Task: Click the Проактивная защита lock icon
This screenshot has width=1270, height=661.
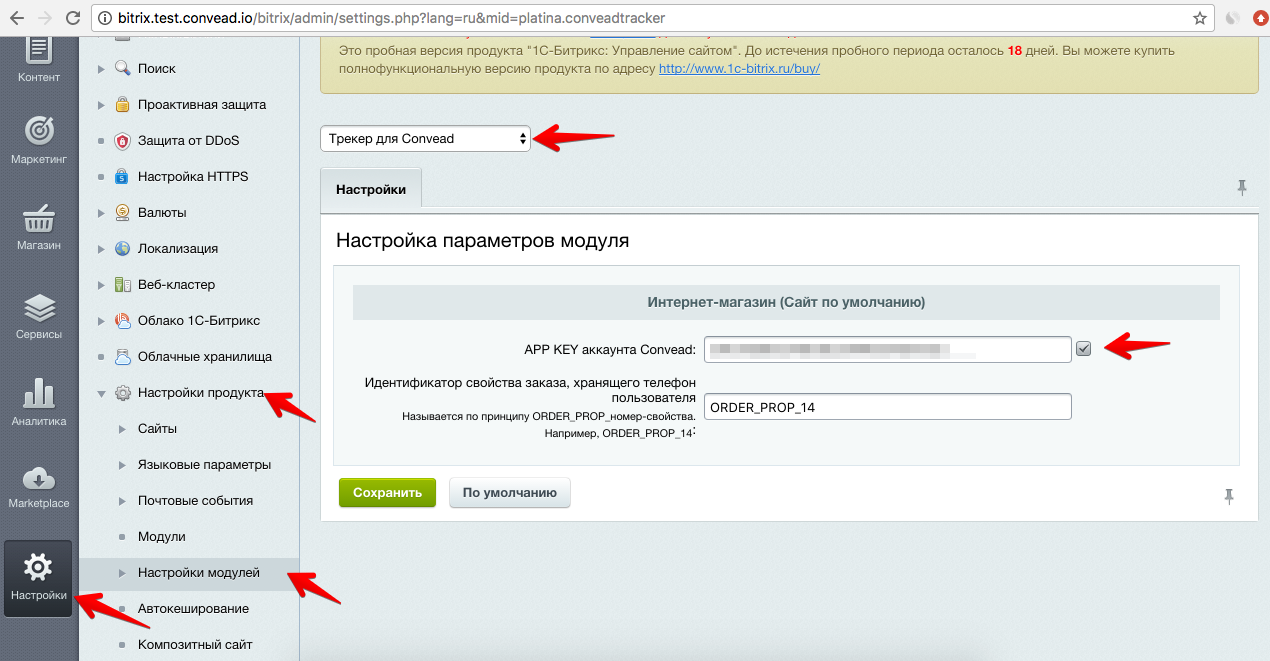Action: [x=123, y=105]
